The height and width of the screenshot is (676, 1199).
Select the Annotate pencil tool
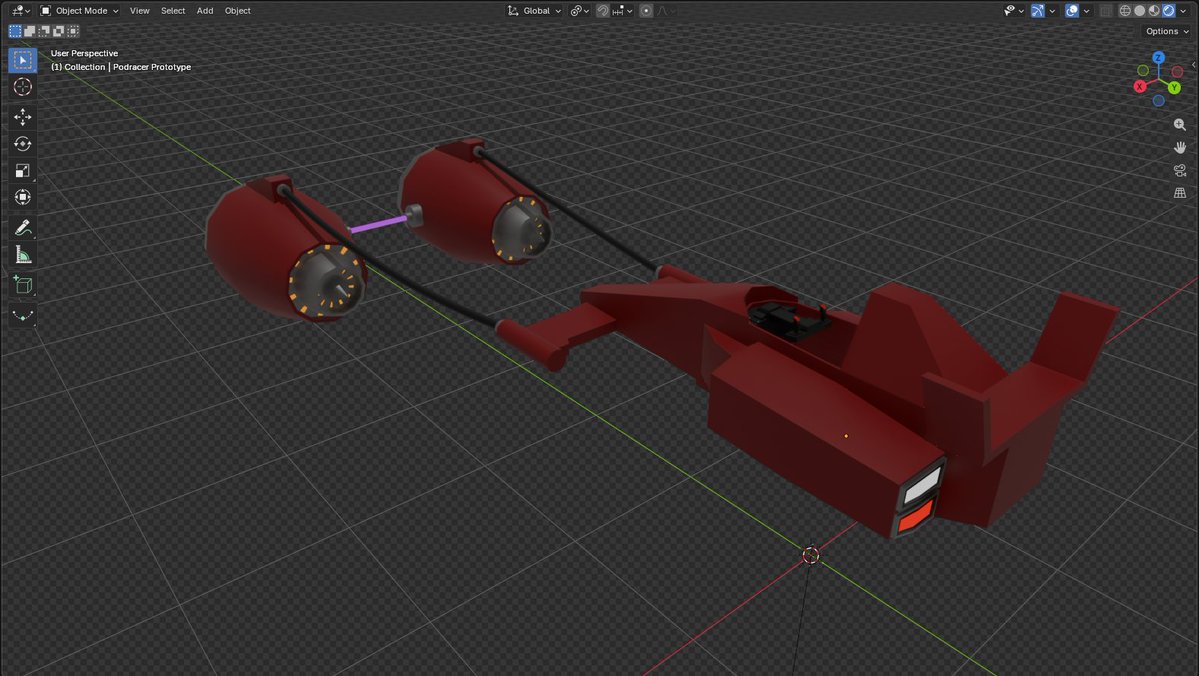click(22, 228)
